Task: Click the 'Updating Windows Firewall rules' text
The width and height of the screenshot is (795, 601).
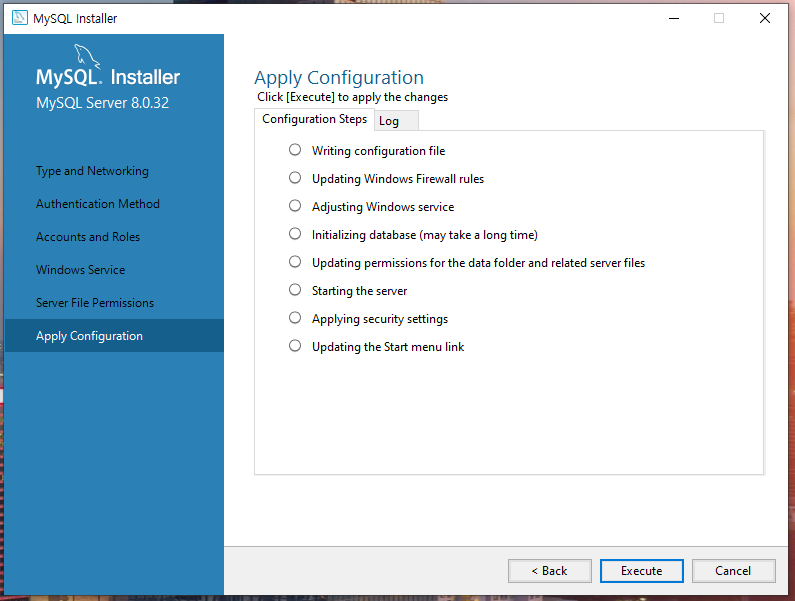Action: [398, 179]
